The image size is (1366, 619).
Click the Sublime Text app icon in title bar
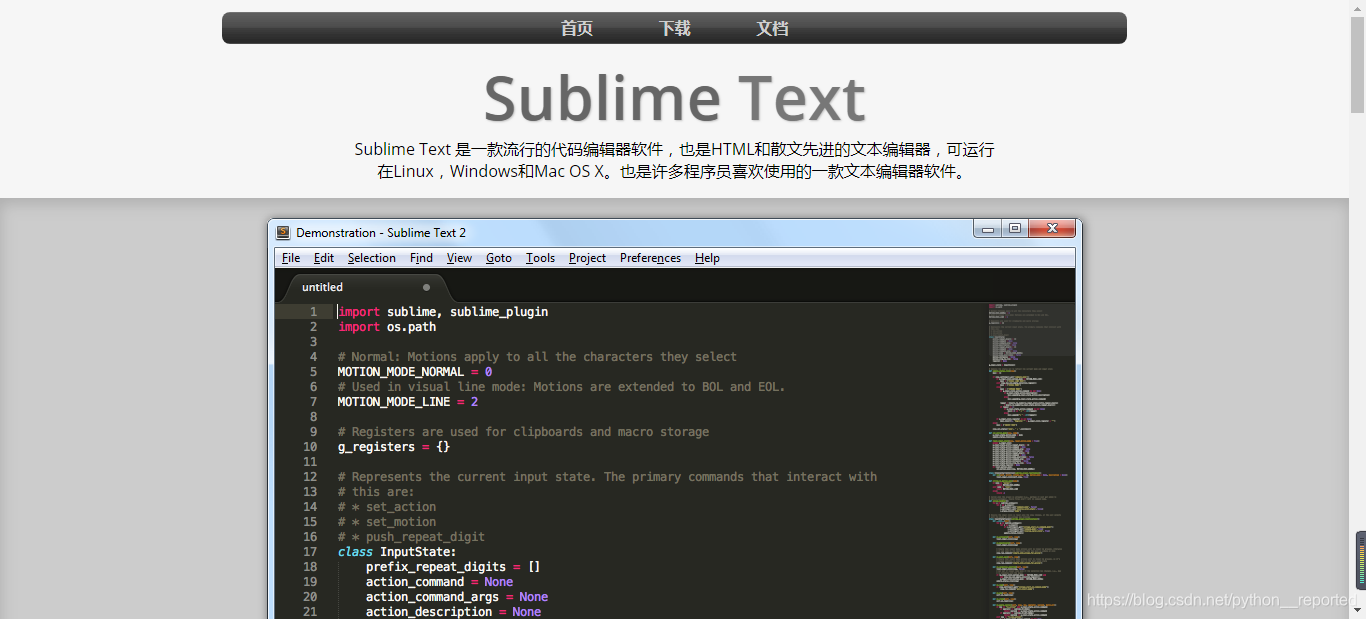pos(283,232)
